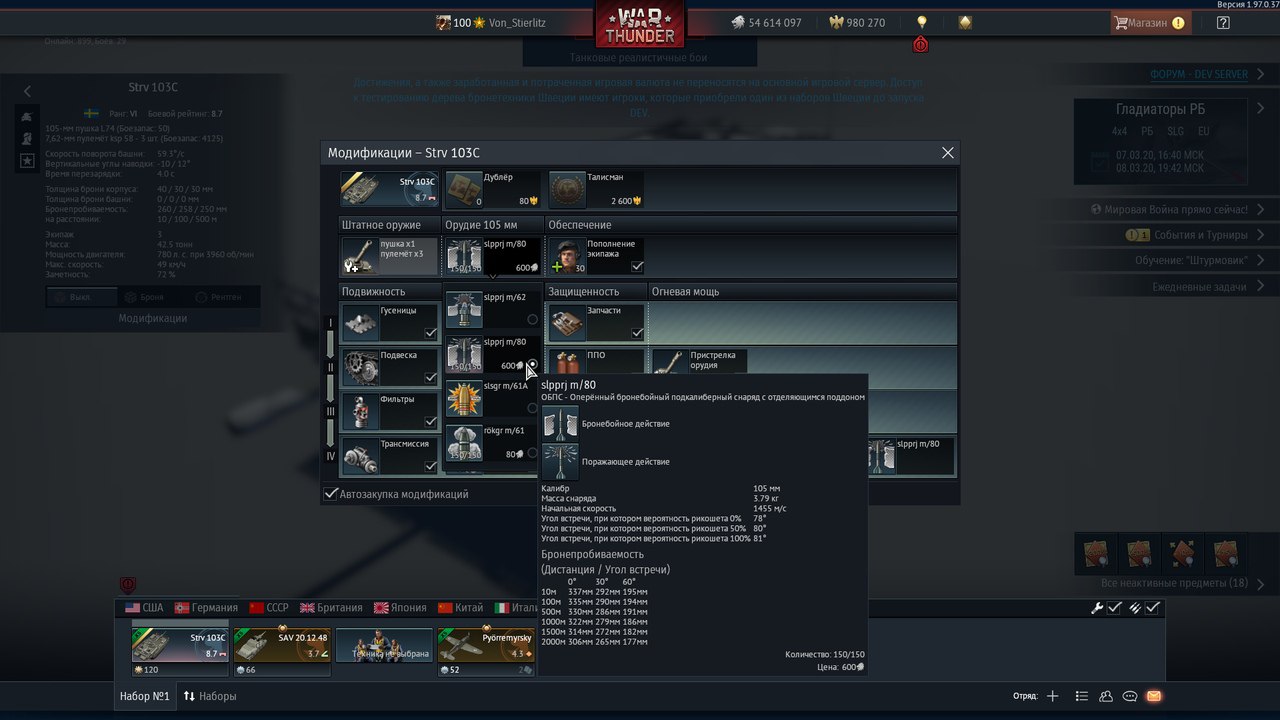
Task: Toggle auto-repair checkbox next to wrench
Action: (1115, 607)
